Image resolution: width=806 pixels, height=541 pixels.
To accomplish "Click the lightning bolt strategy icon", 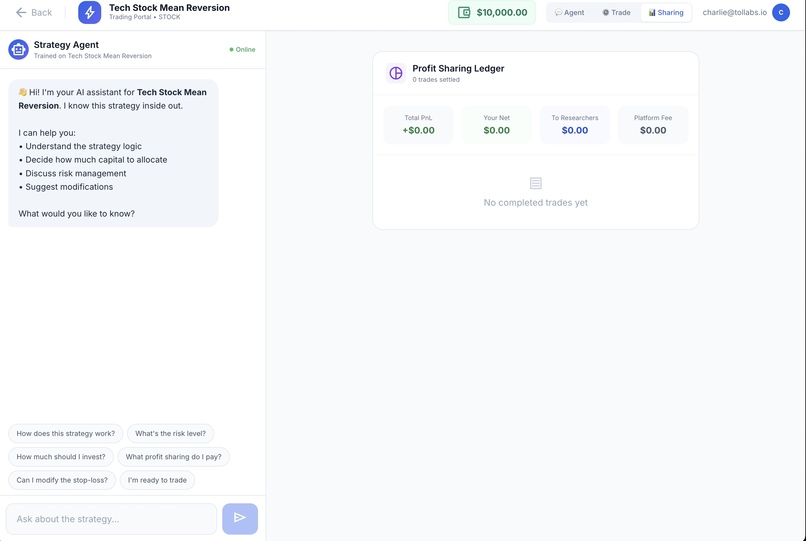I will tap(89, 12).
